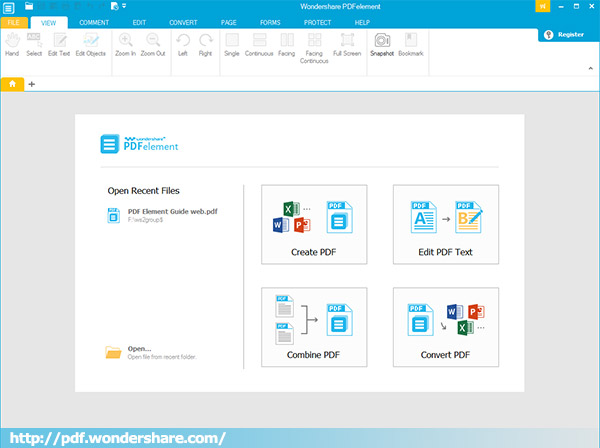The height and width of the screenshot is (448, 600).
Task: Click PDFelement app logo in title bar
Action: pyautogui.click(x=8, y=8)
